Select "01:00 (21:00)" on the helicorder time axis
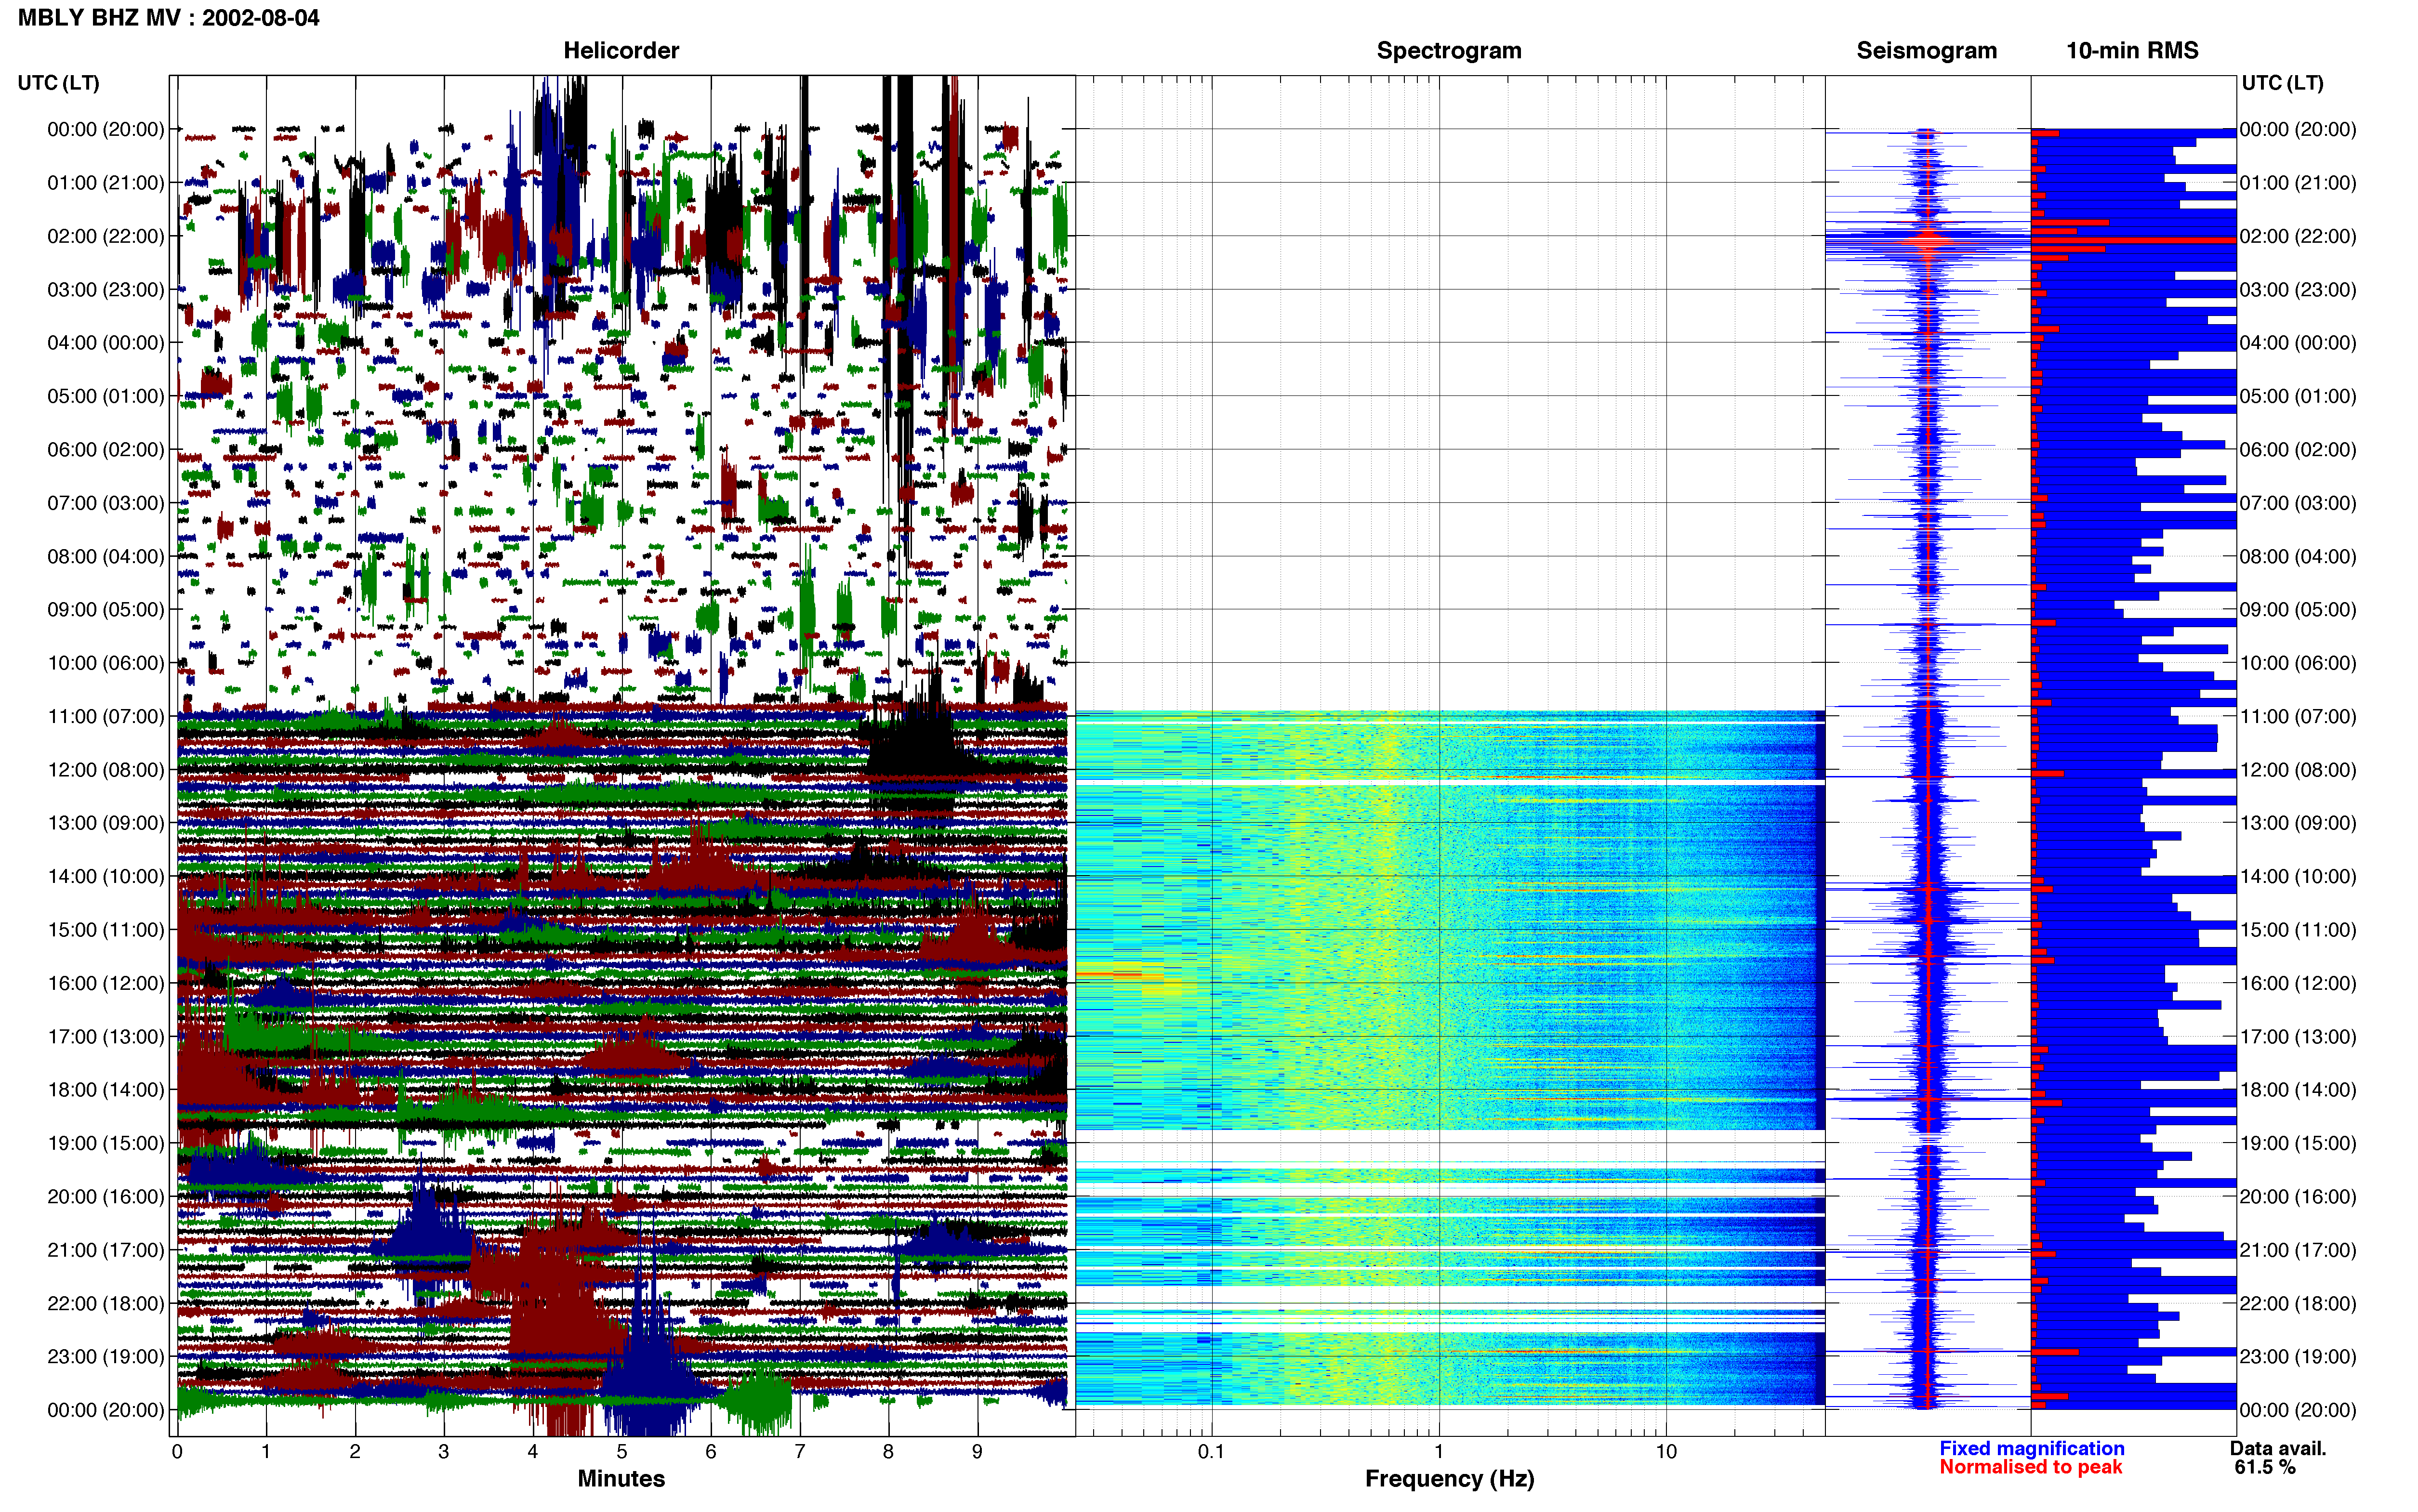Image resolution: width=2418 pixels, height=1512 pixels. 106,183
